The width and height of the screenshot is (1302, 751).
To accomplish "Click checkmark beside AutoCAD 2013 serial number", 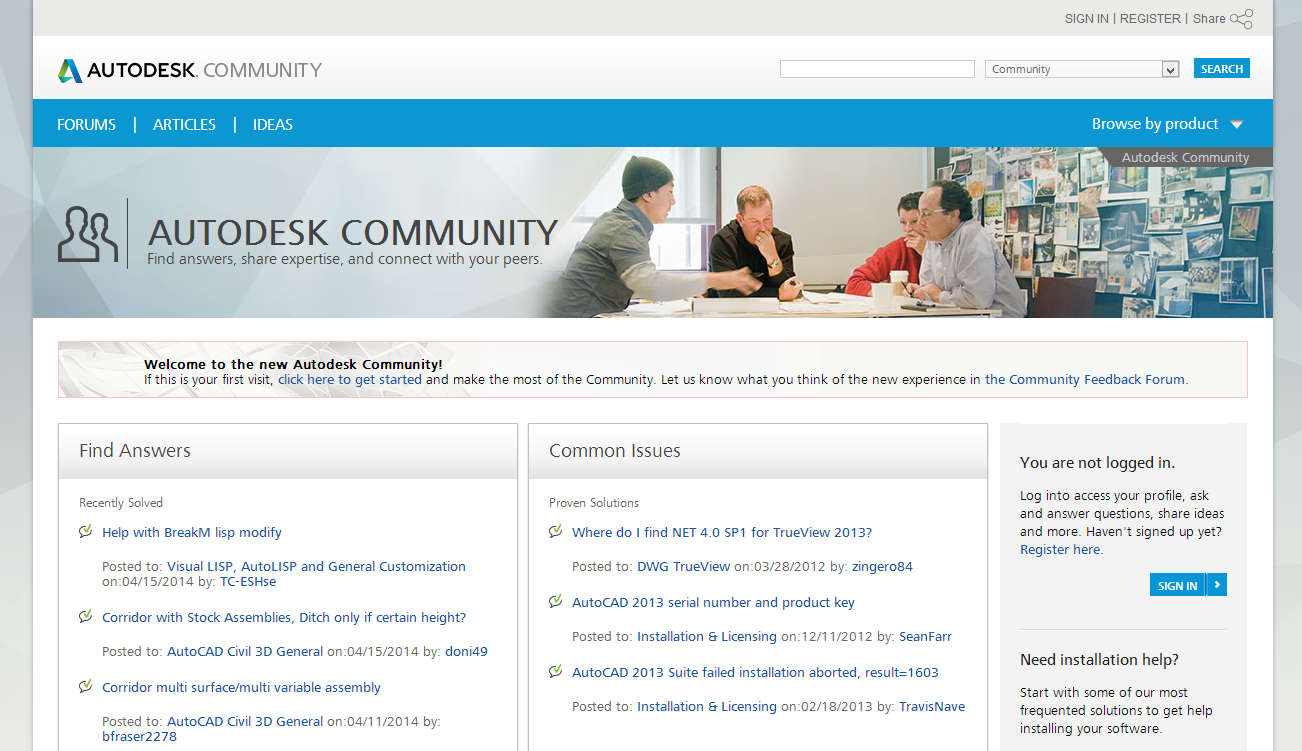I will click(556, 601).
